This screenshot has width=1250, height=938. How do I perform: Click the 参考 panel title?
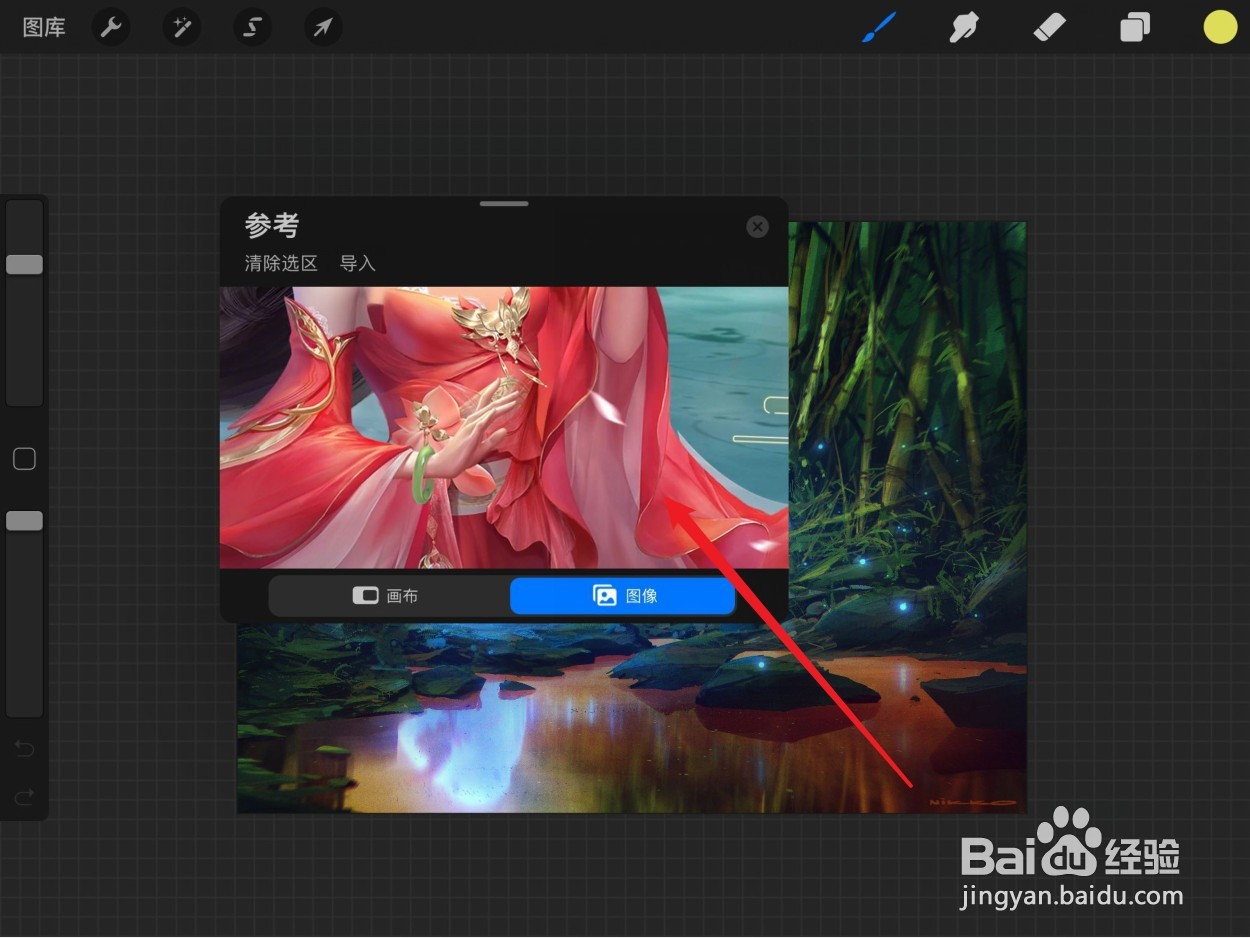[x=272, y=226]
